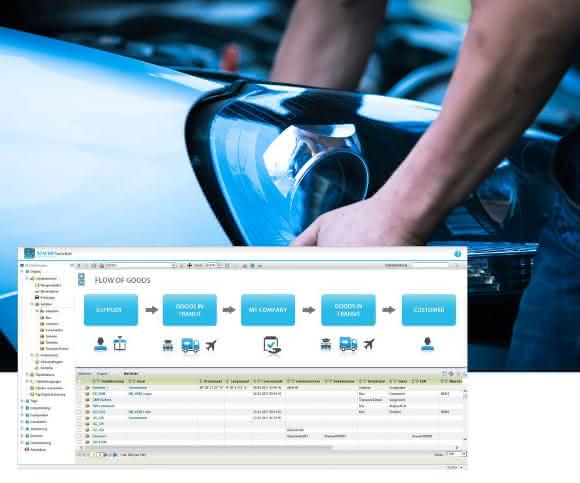Select the ship icon under first Goods in Transit
This screenshot has width=580, height=483.
168,345
